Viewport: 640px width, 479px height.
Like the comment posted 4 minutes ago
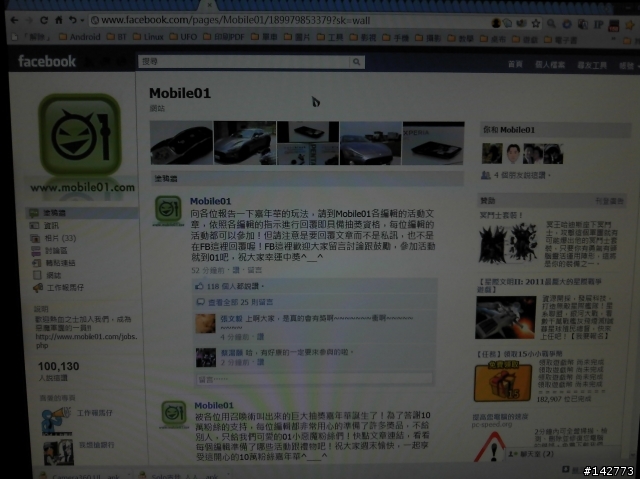260,337
